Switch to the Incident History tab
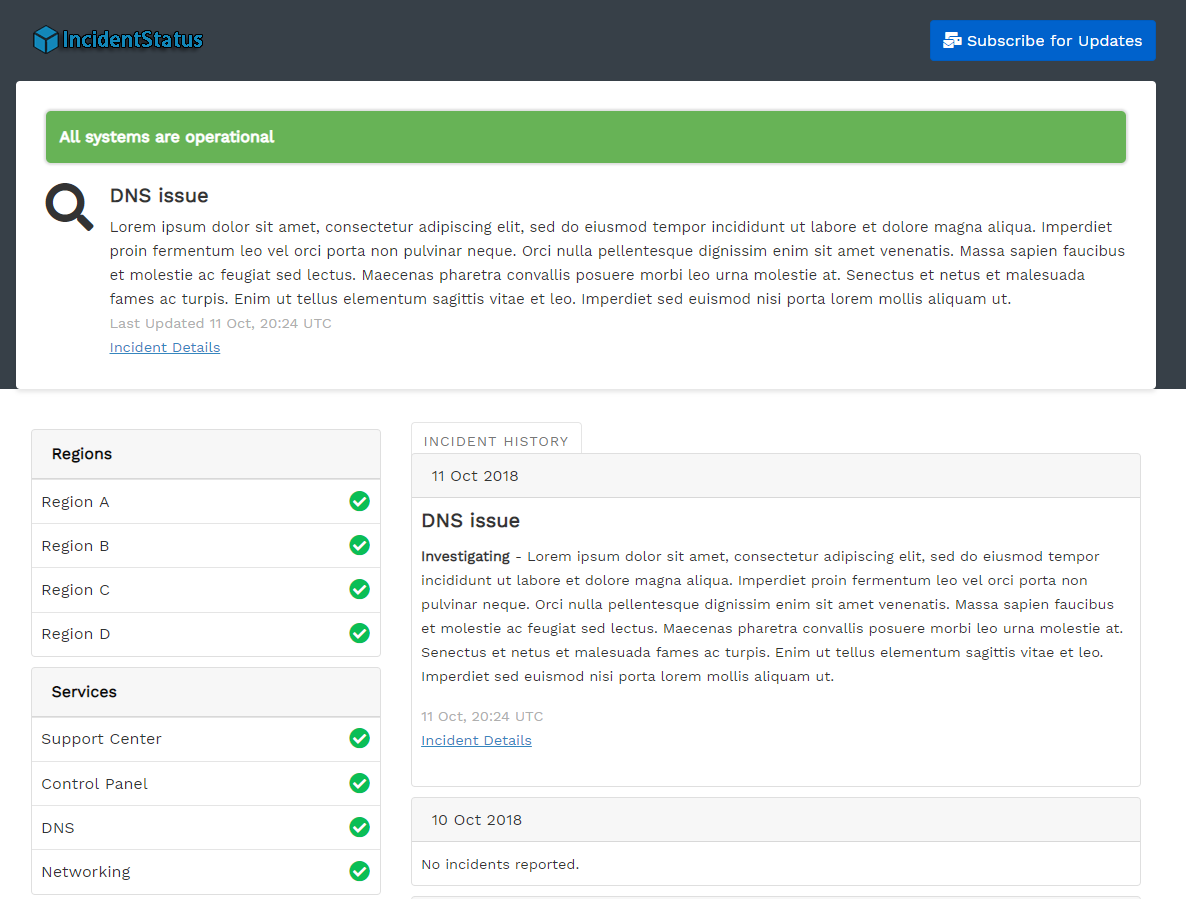This screenshot has width=1186, height=899. pos(496,440)
